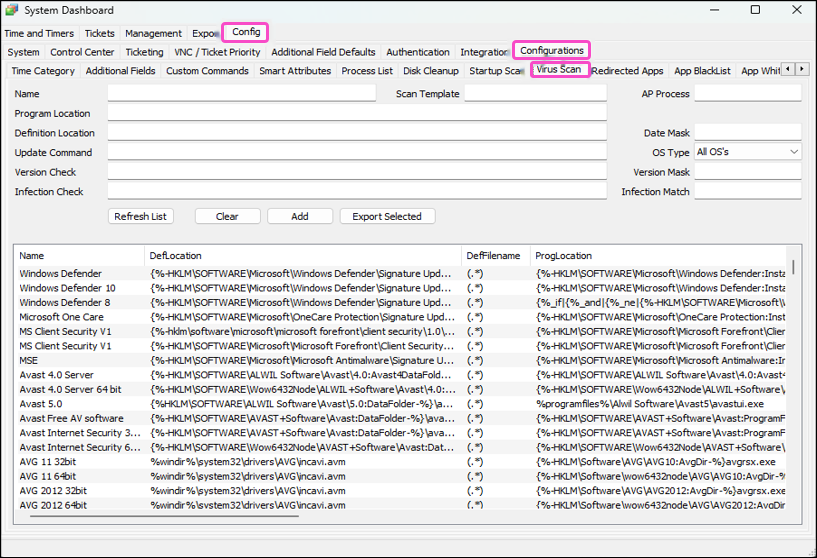Viewport: 817px width, 558px height.
Task: Click the Add button
Action: point(299,216)
